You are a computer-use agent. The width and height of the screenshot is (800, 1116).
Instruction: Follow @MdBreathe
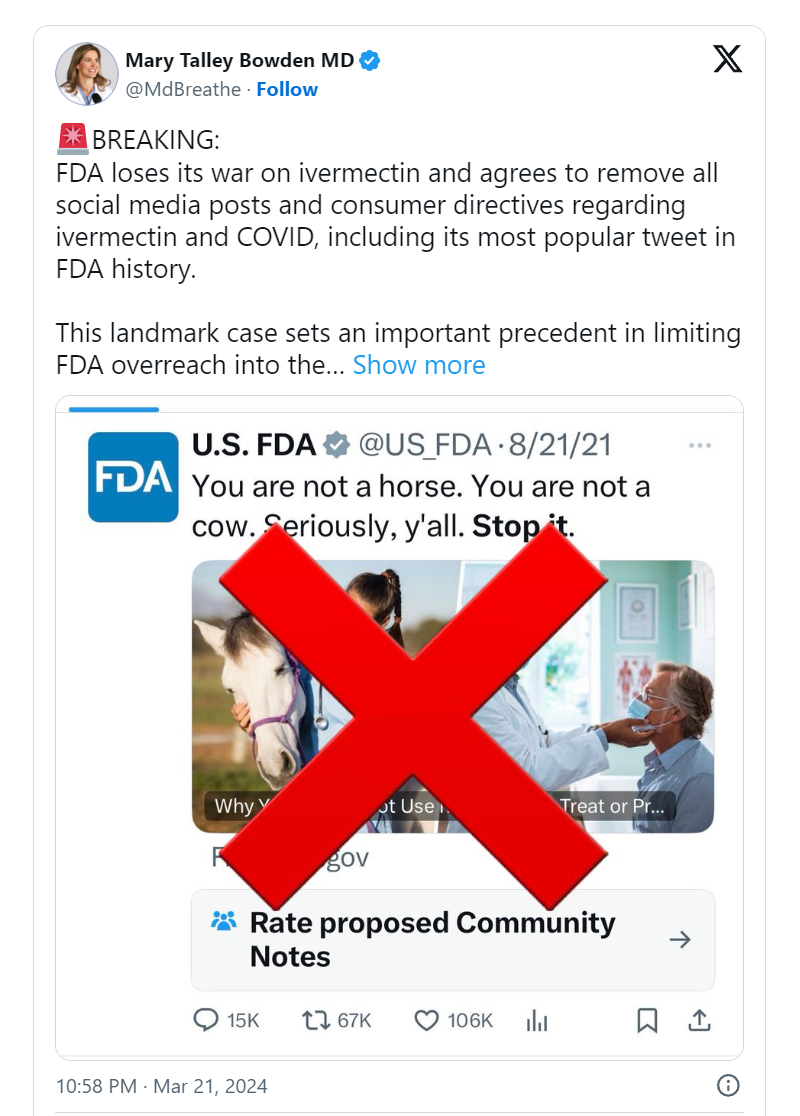tap(287, 89)
